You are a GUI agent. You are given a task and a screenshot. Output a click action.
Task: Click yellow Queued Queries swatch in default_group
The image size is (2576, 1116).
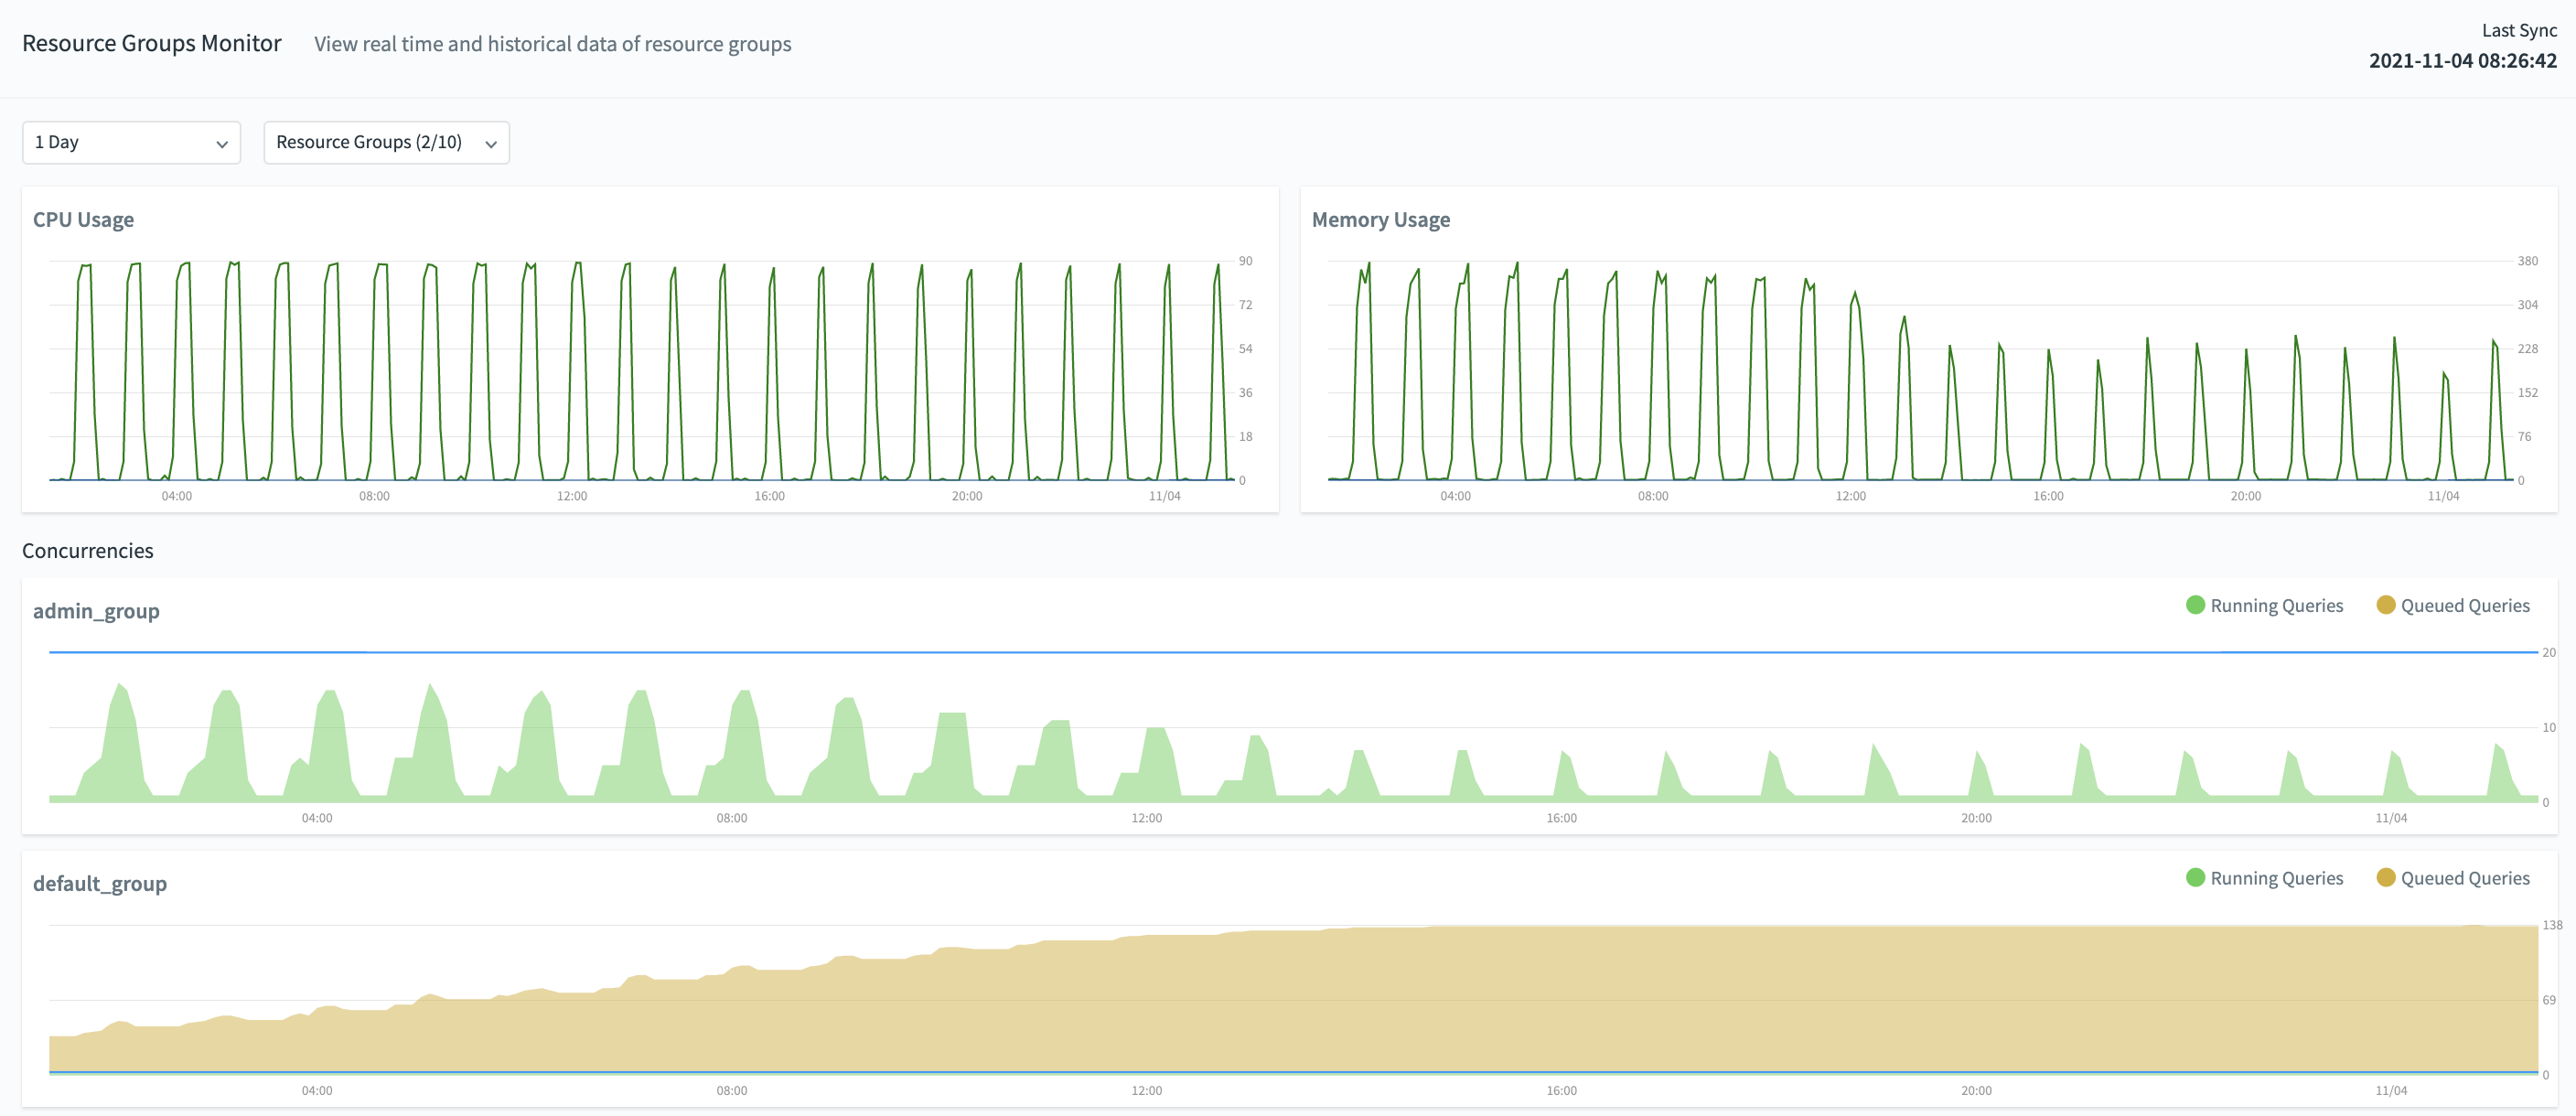pos(2386,878)
